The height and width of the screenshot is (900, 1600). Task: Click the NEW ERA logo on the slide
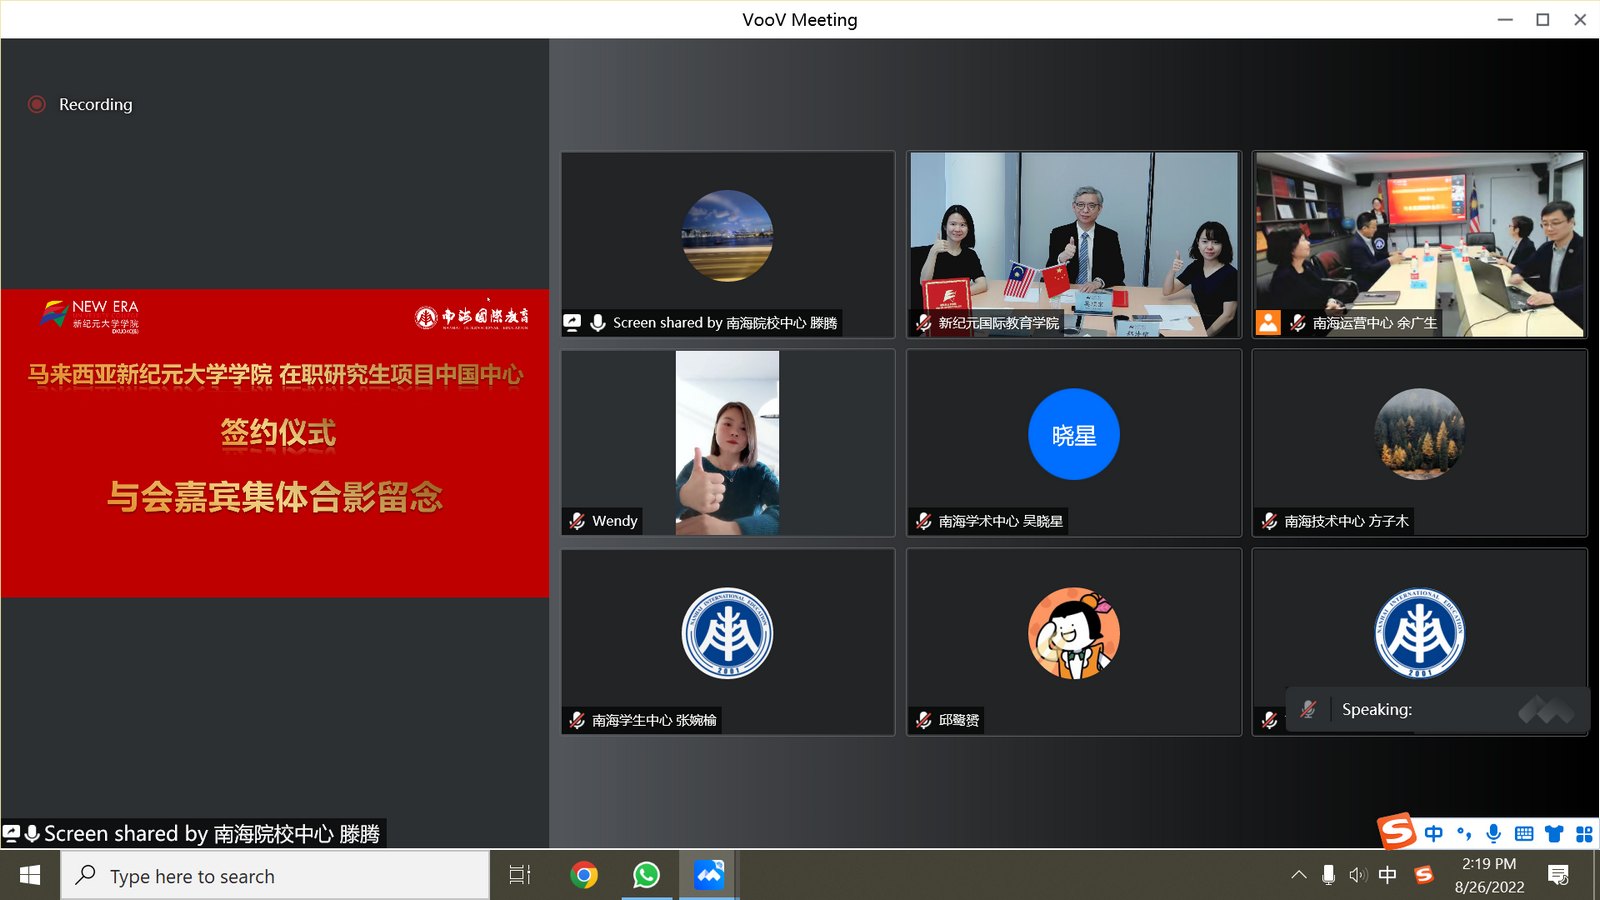[90, 315]
